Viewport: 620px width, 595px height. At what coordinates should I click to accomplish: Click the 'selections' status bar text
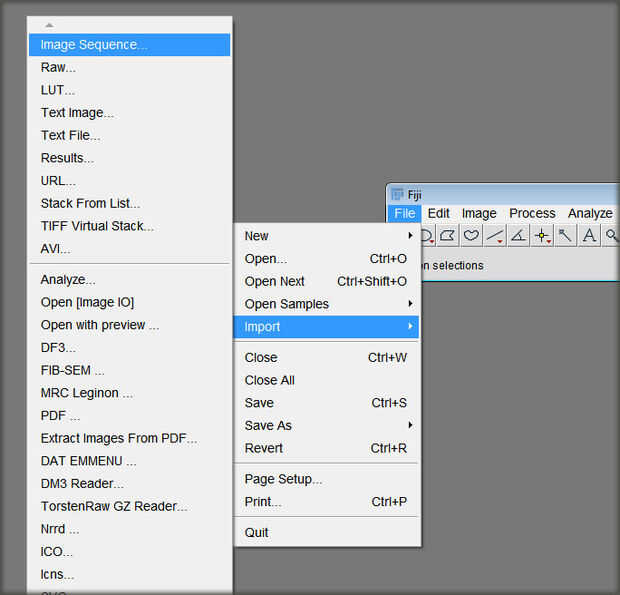tap(458, 266)
